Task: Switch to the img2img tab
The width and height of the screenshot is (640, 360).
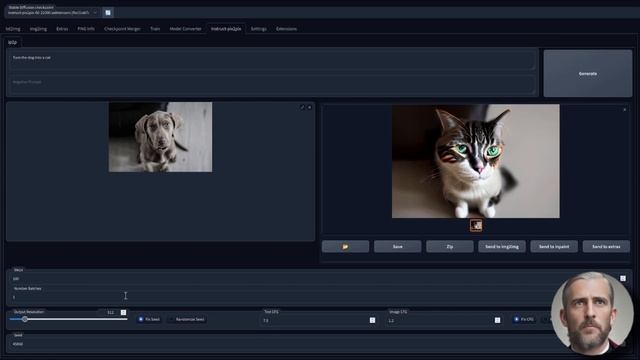Action: click(x=38, y=29)
